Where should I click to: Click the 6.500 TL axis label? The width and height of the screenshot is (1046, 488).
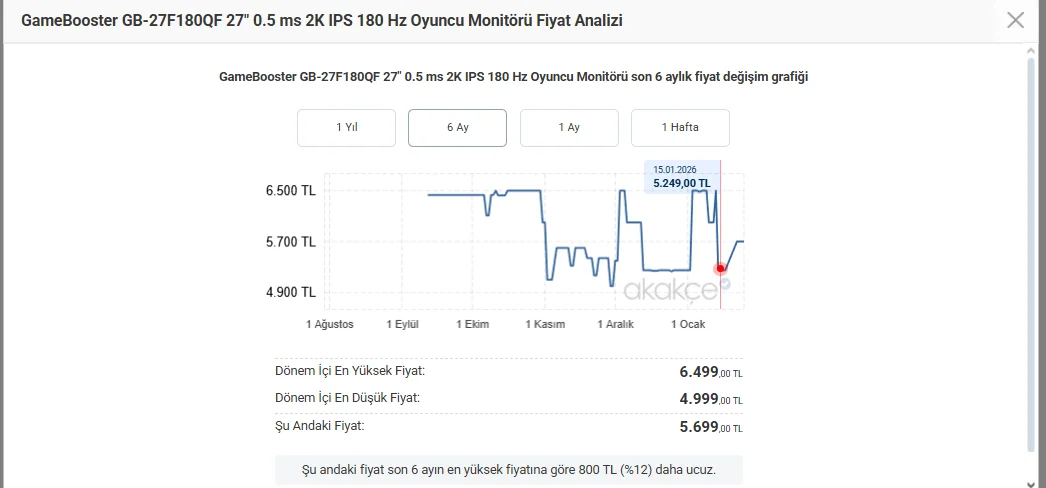[291, 191]
